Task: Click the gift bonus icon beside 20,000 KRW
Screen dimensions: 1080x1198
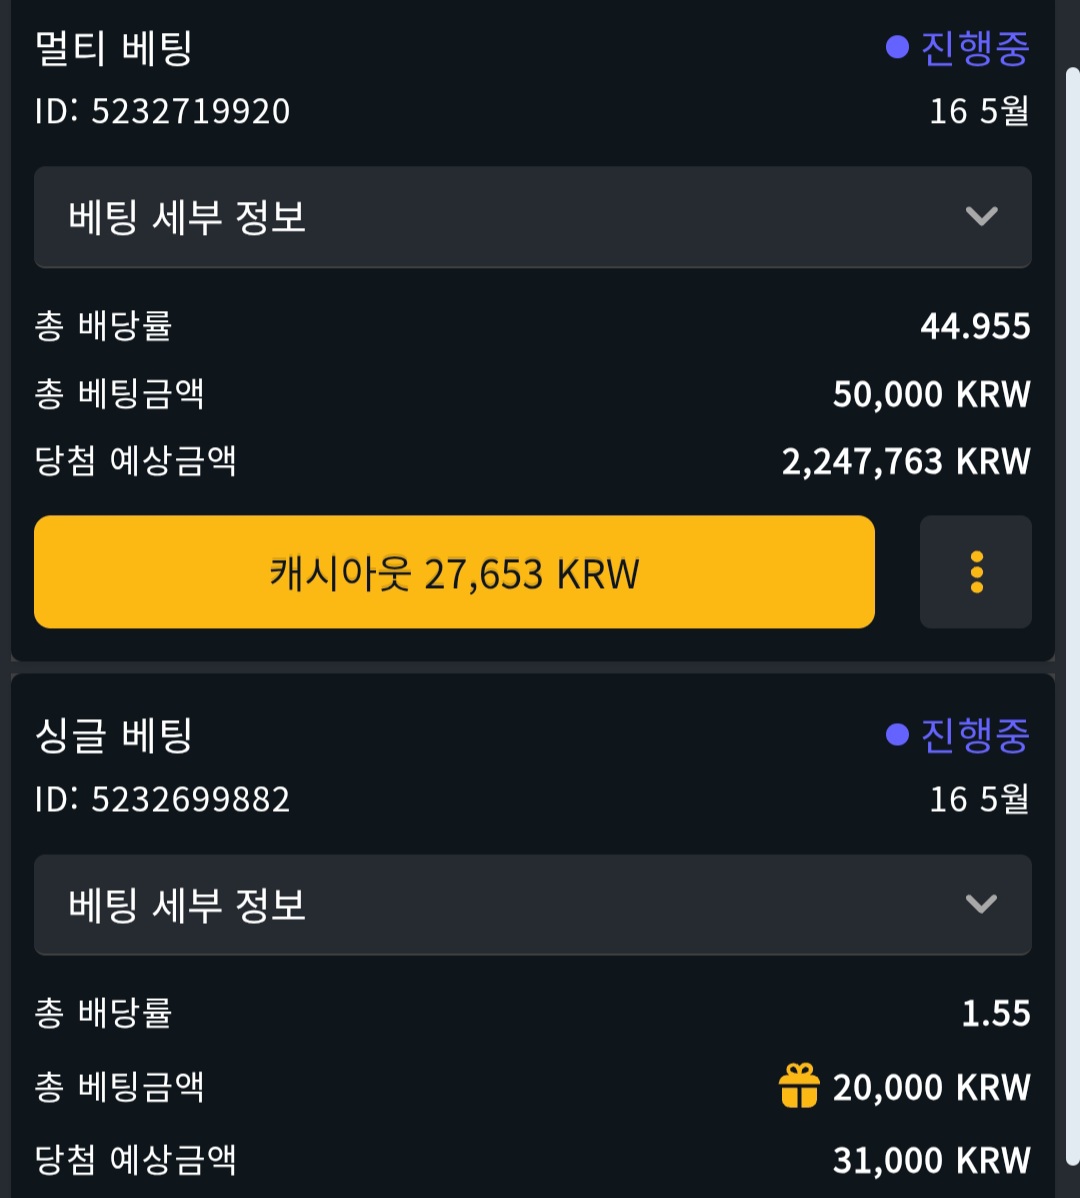Action: [798, 1086]
